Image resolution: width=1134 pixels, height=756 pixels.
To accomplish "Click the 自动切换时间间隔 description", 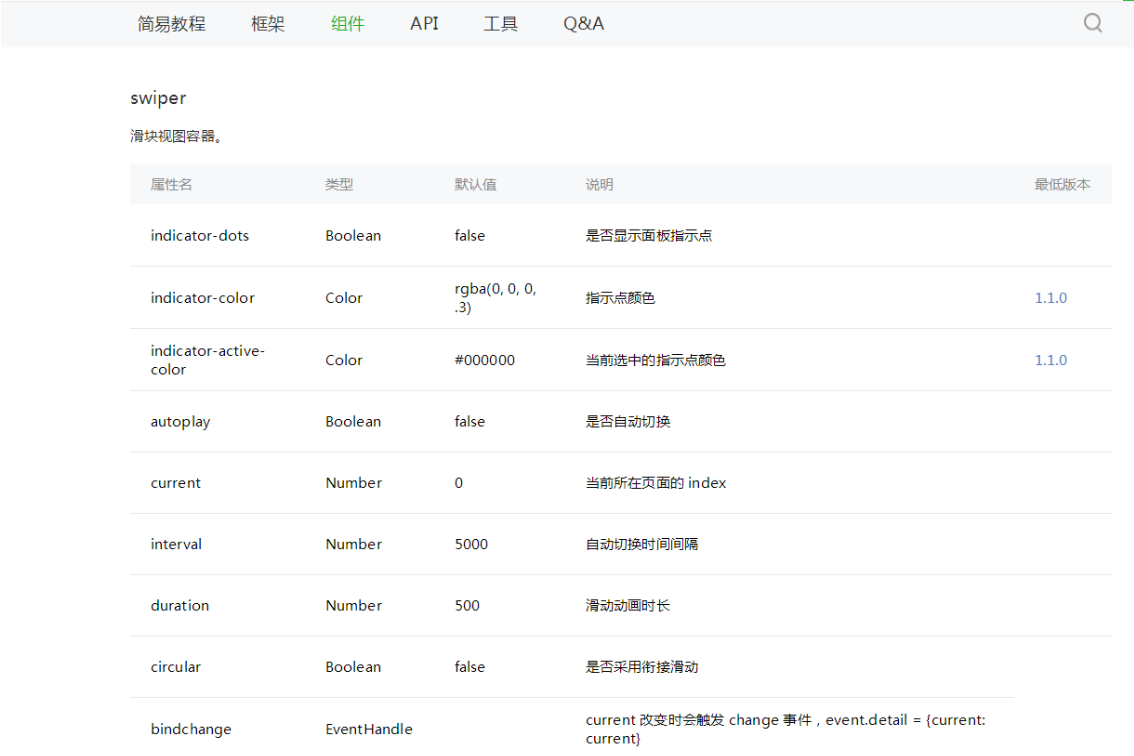I will [x=641, y=545].
